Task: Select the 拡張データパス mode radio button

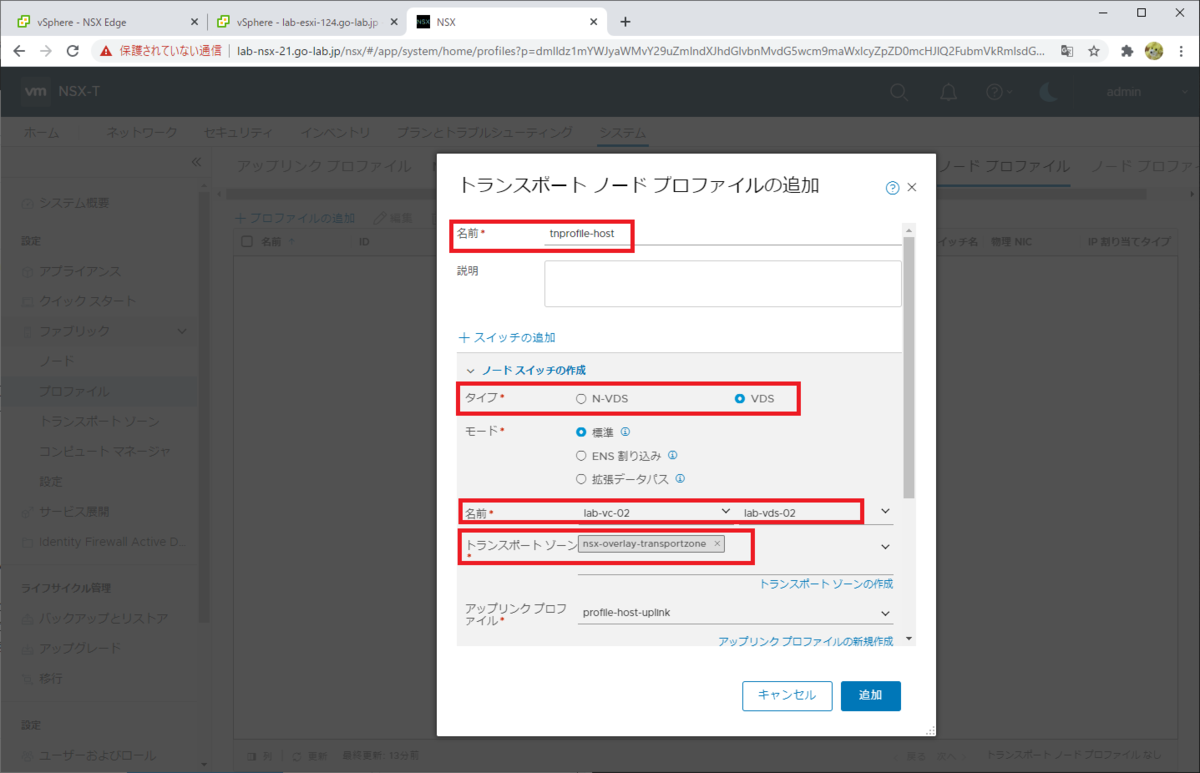Action: [x=581, y=479]
